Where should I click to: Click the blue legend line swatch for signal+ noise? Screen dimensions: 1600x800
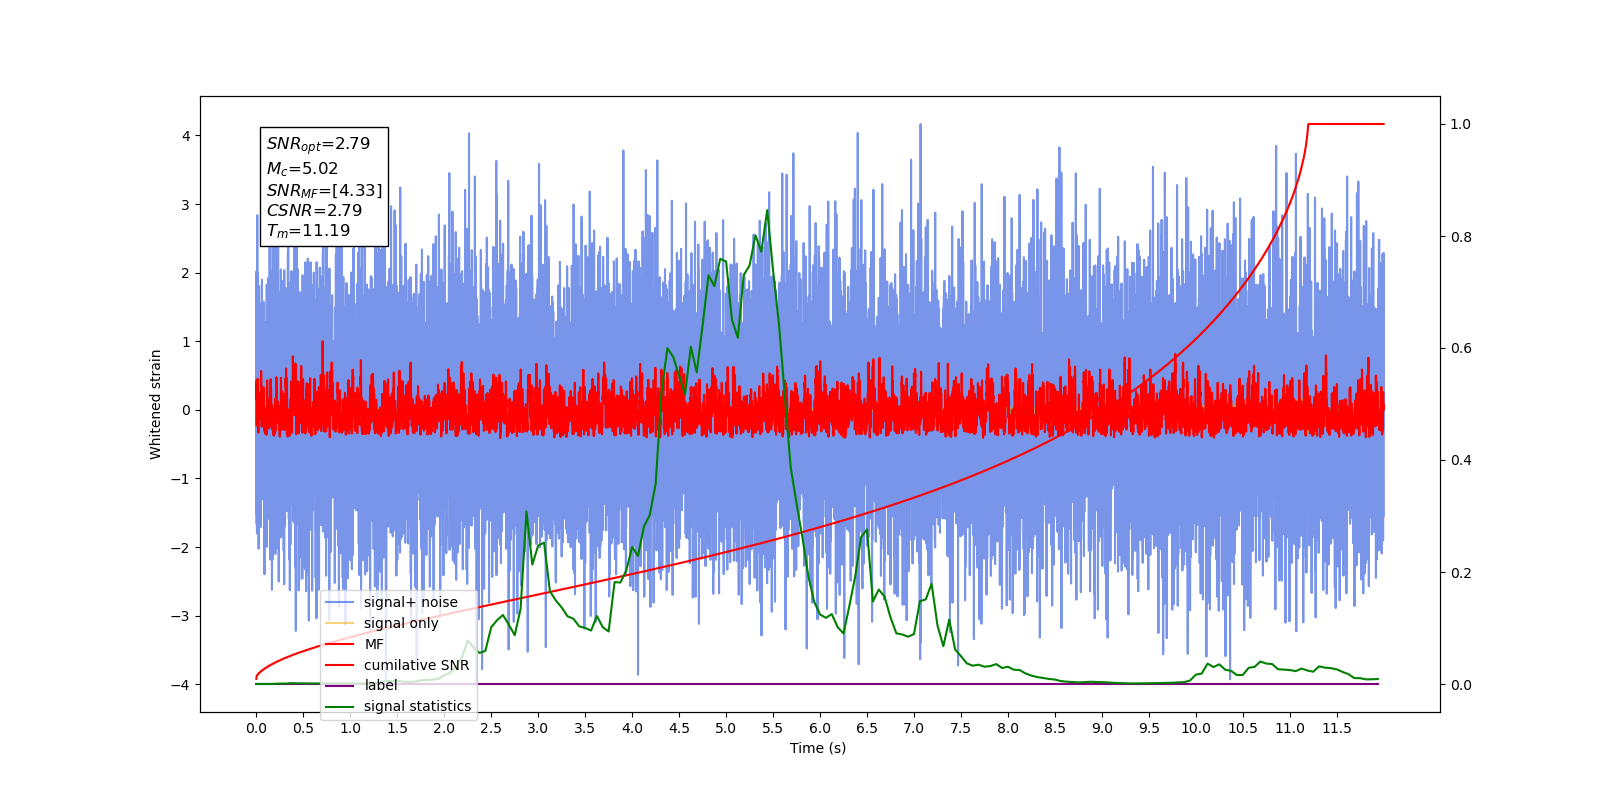tap(341, 602)
